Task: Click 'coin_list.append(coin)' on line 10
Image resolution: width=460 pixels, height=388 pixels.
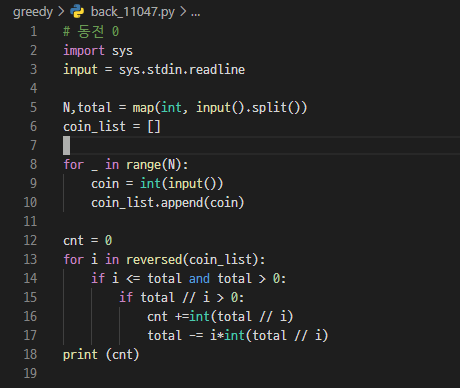Action: pos(168,203)
